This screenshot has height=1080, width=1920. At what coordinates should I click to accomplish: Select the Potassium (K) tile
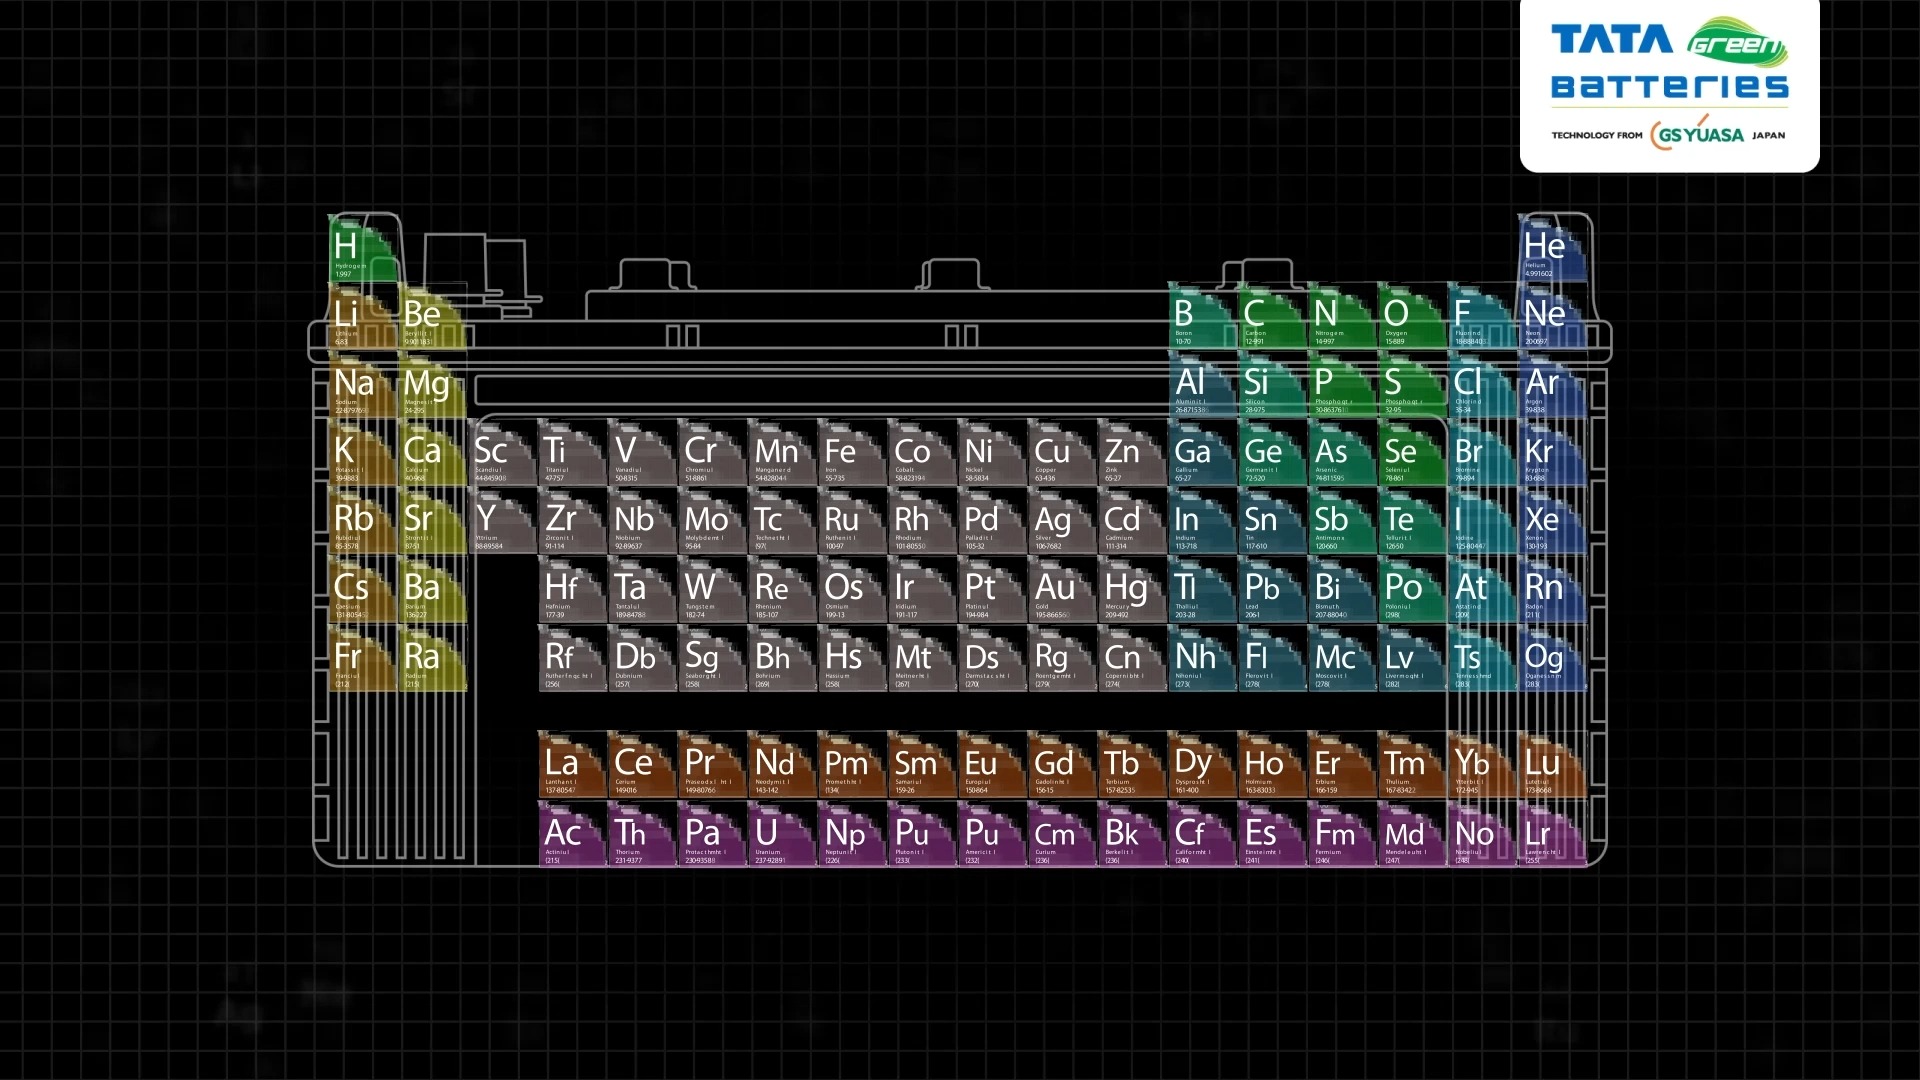[363, 452]
